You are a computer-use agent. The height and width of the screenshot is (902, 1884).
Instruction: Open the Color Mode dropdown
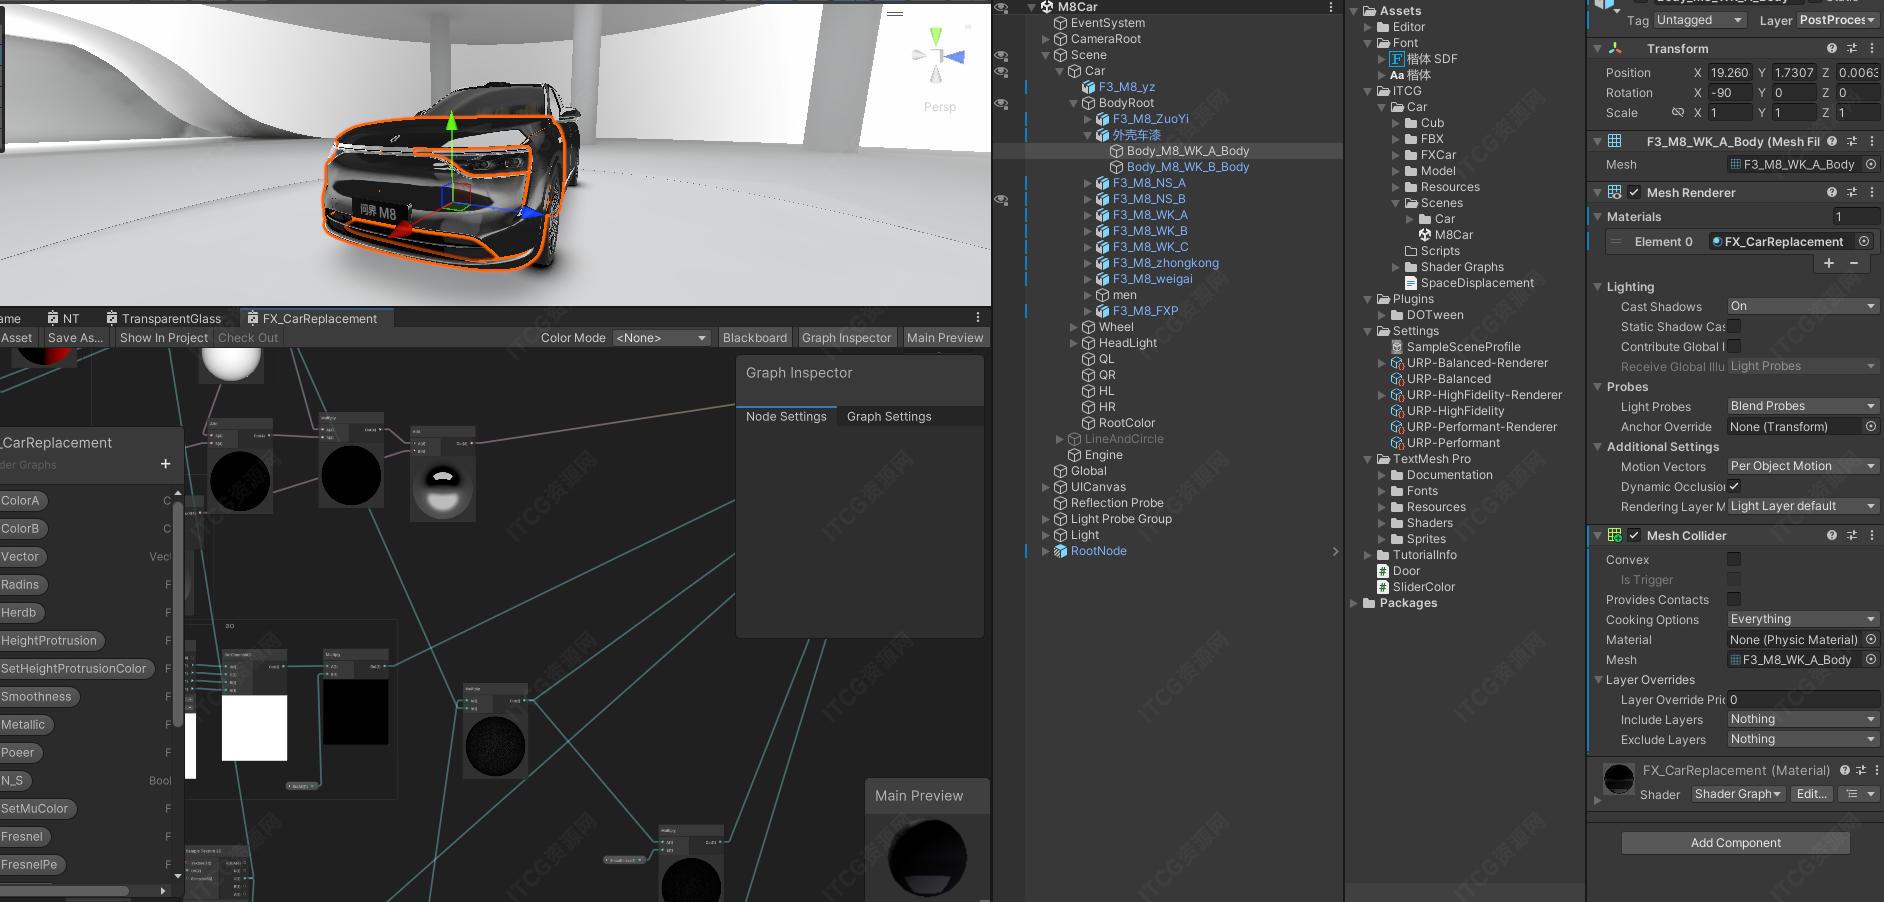pyautogui.click(x=661, y=338)
